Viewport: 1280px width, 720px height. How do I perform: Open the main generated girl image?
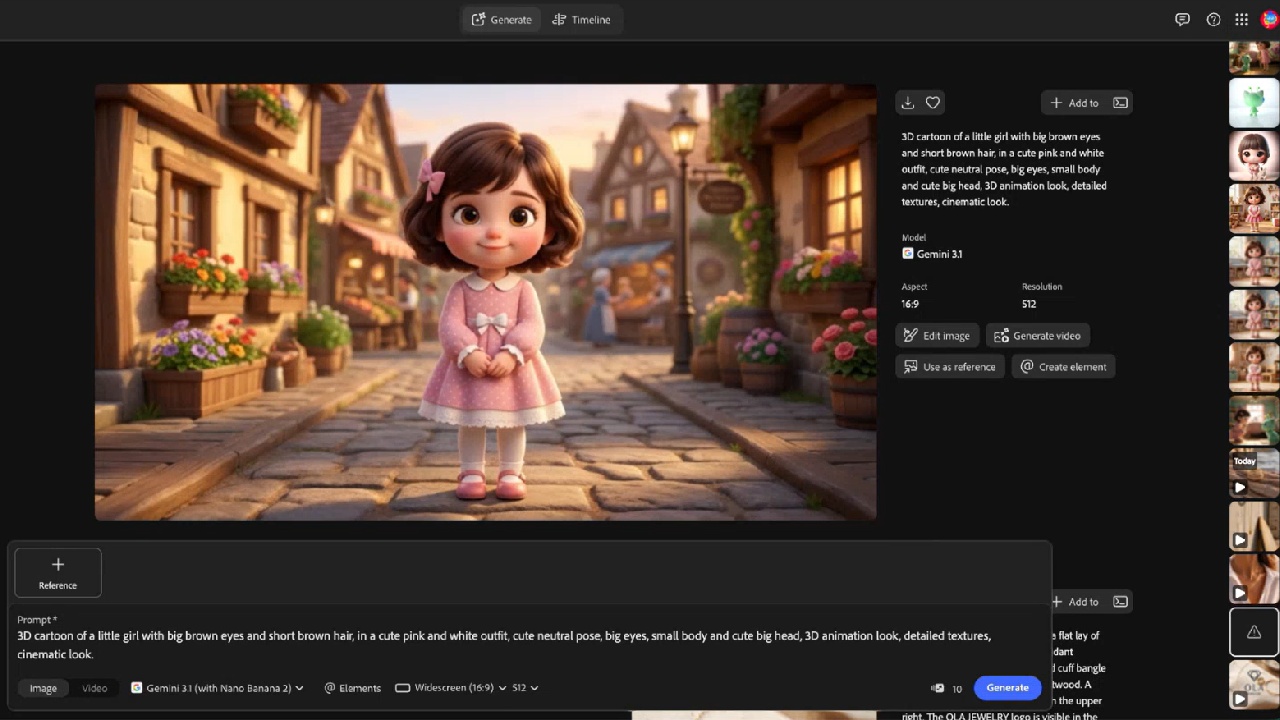point(485,302)
